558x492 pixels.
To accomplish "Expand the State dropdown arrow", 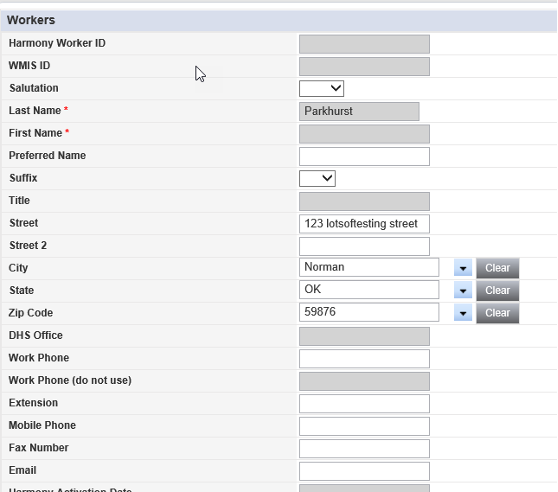I will coord(463,290).
